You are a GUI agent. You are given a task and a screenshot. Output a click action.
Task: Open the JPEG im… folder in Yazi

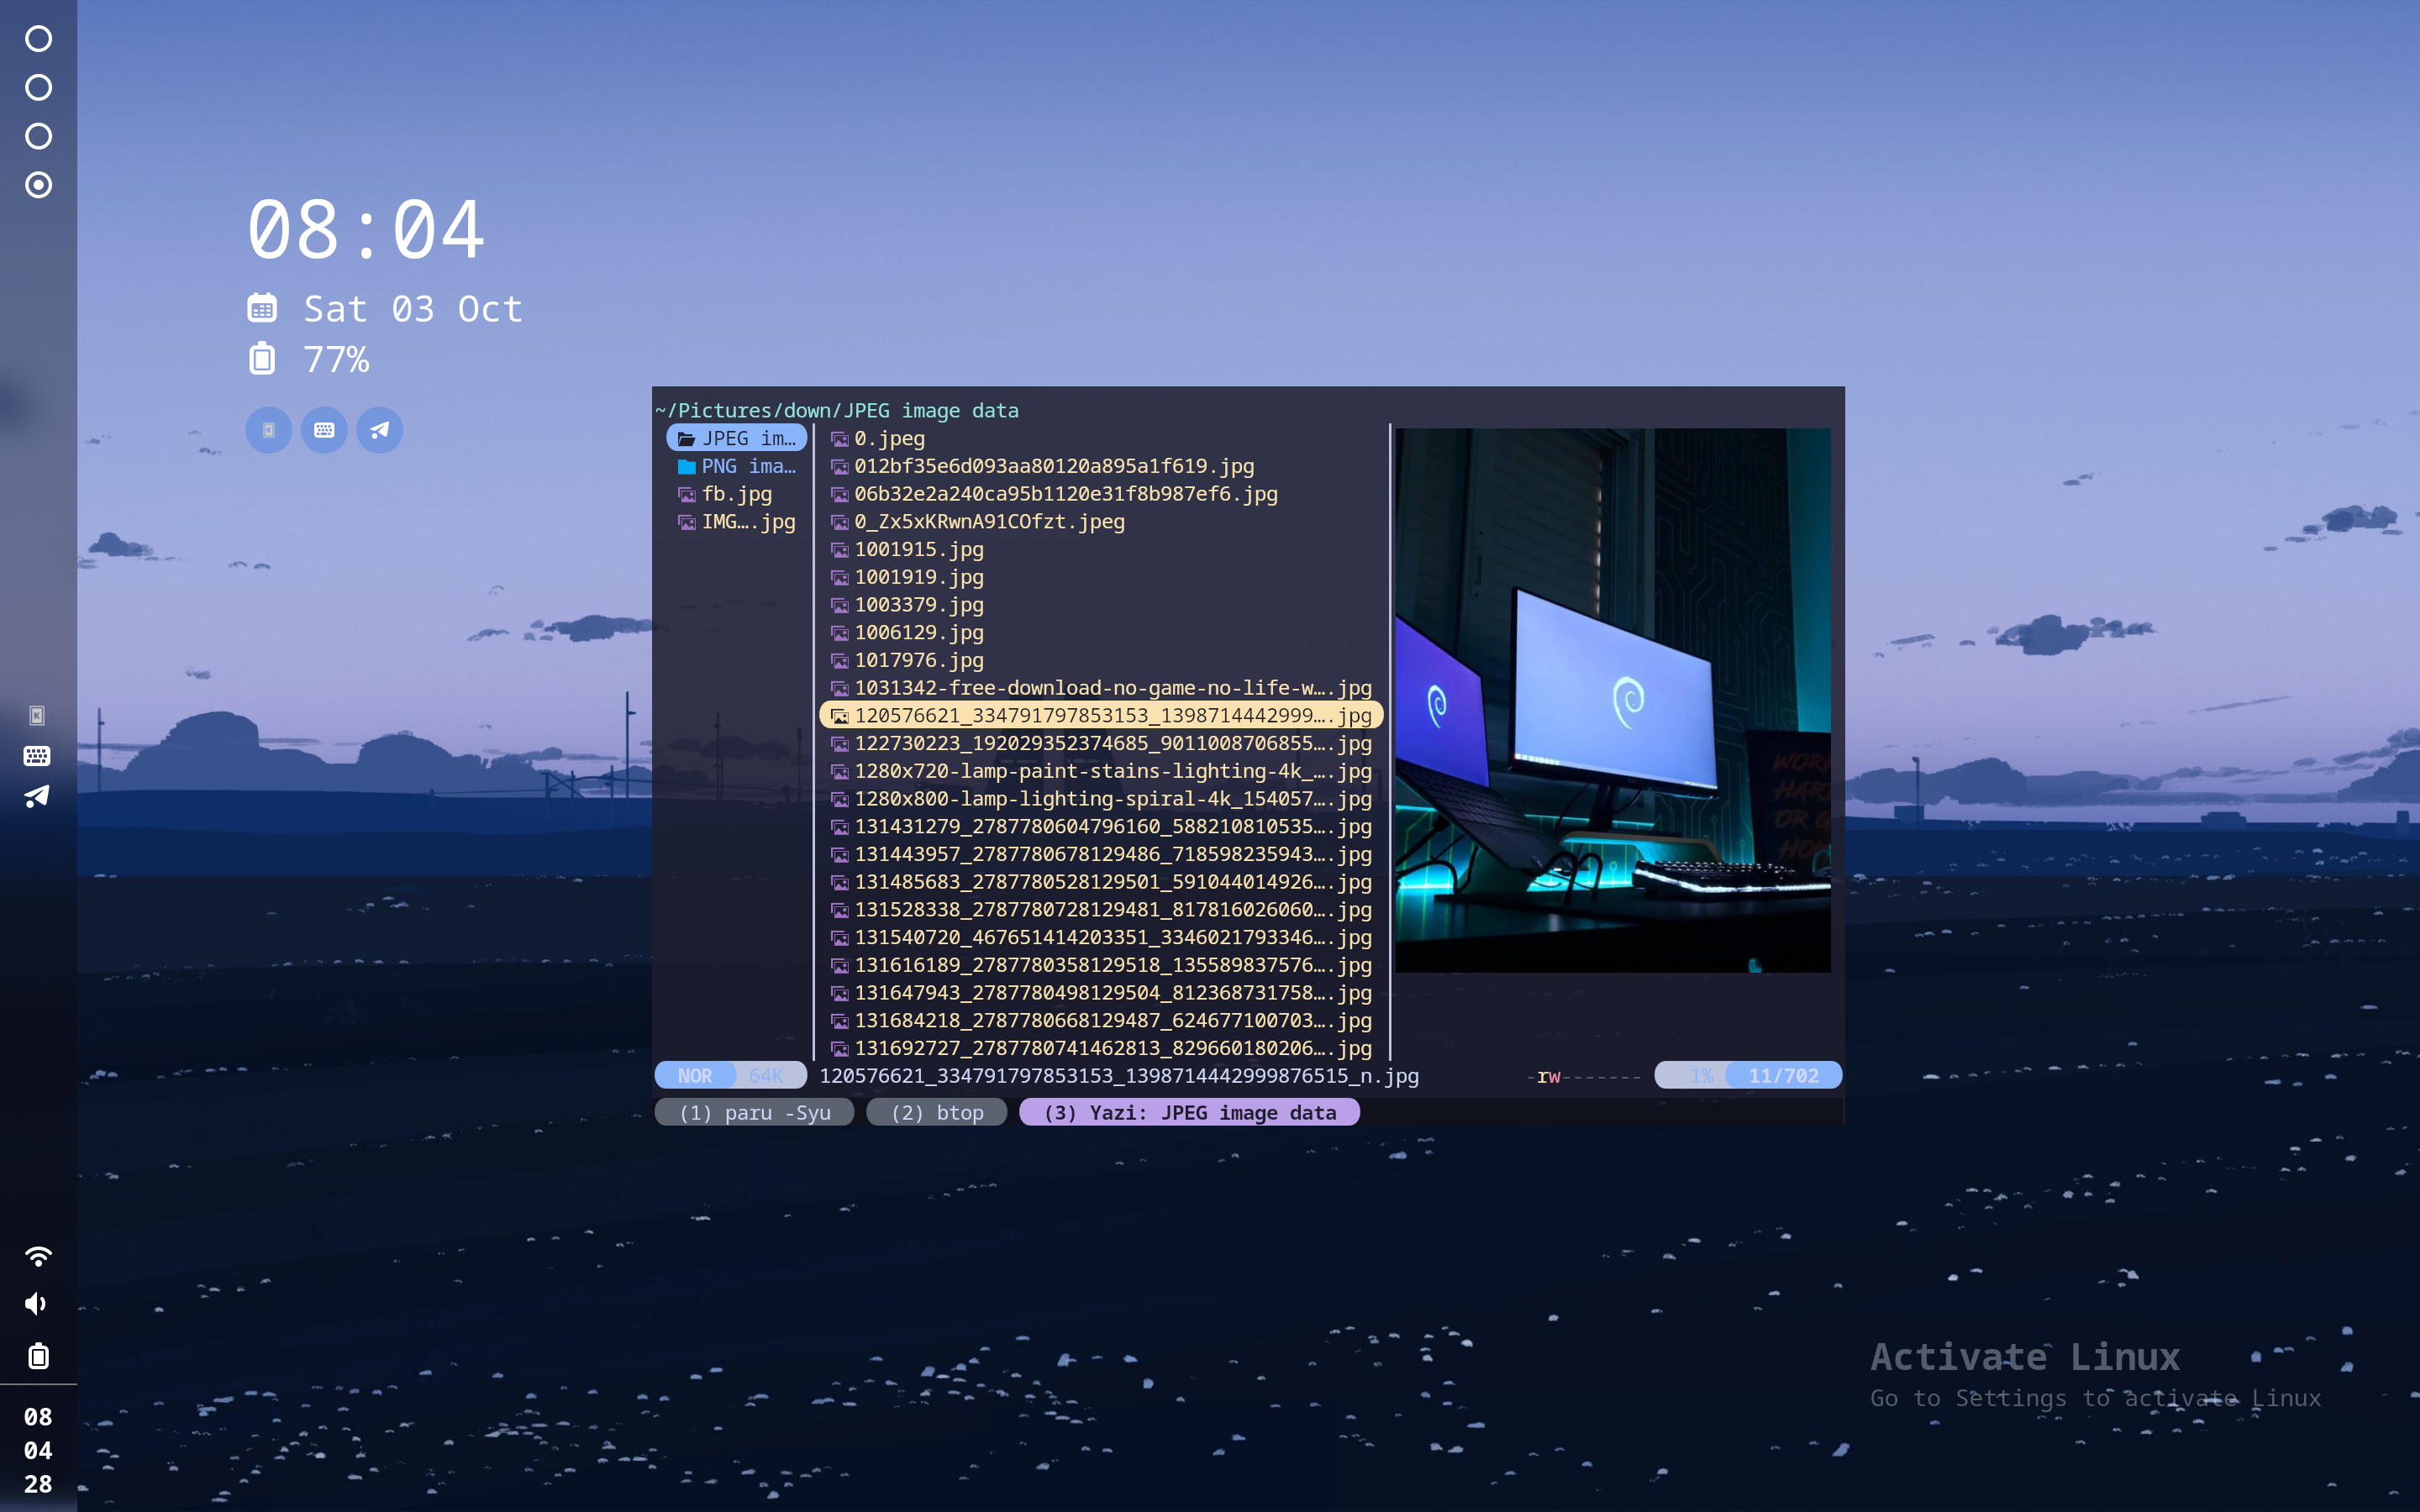tap(737, 438)
